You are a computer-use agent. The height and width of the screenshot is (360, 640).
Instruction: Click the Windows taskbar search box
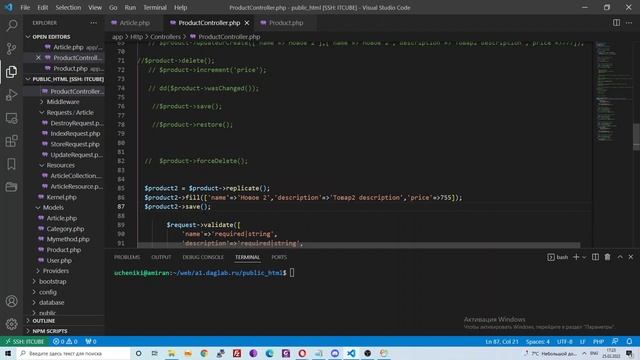click(73, 353)
